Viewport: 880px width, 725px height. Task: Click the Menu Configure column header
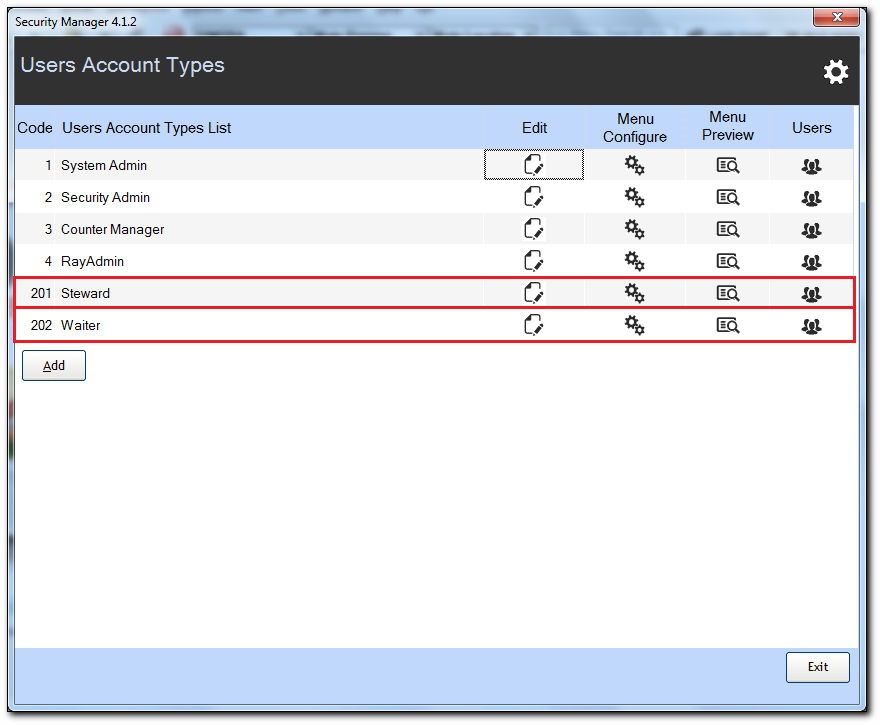pos(635,128)
